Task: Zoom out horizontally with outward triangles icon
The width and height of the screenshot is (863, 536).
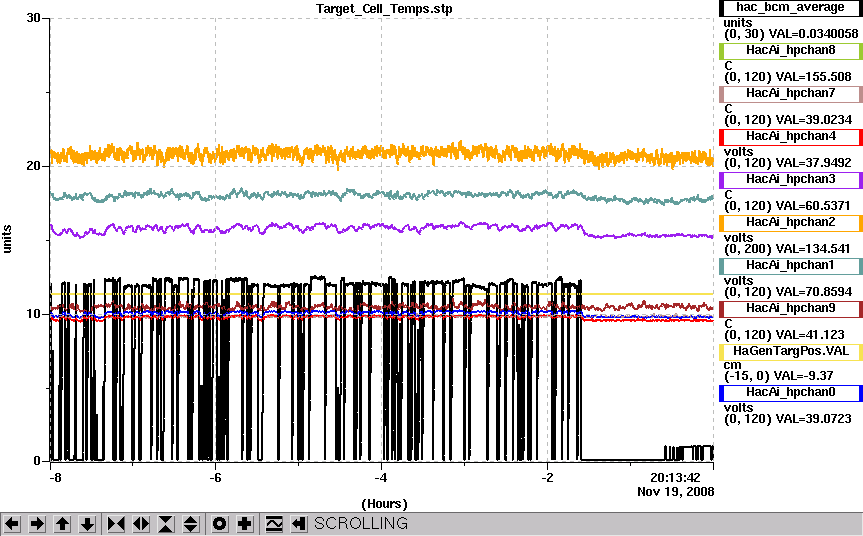Action: 141,523
